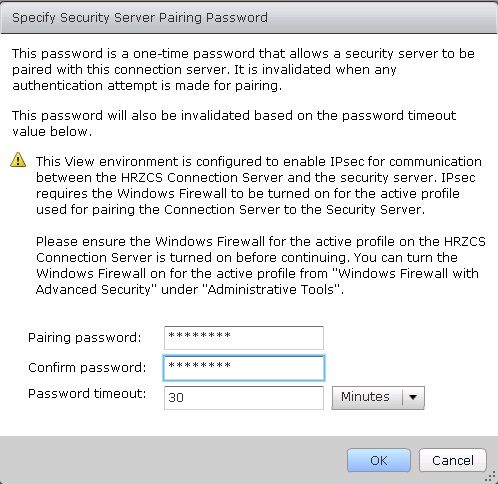Cancel the pairing password dialog
498x484 pixels.
[x=453, y=460]
